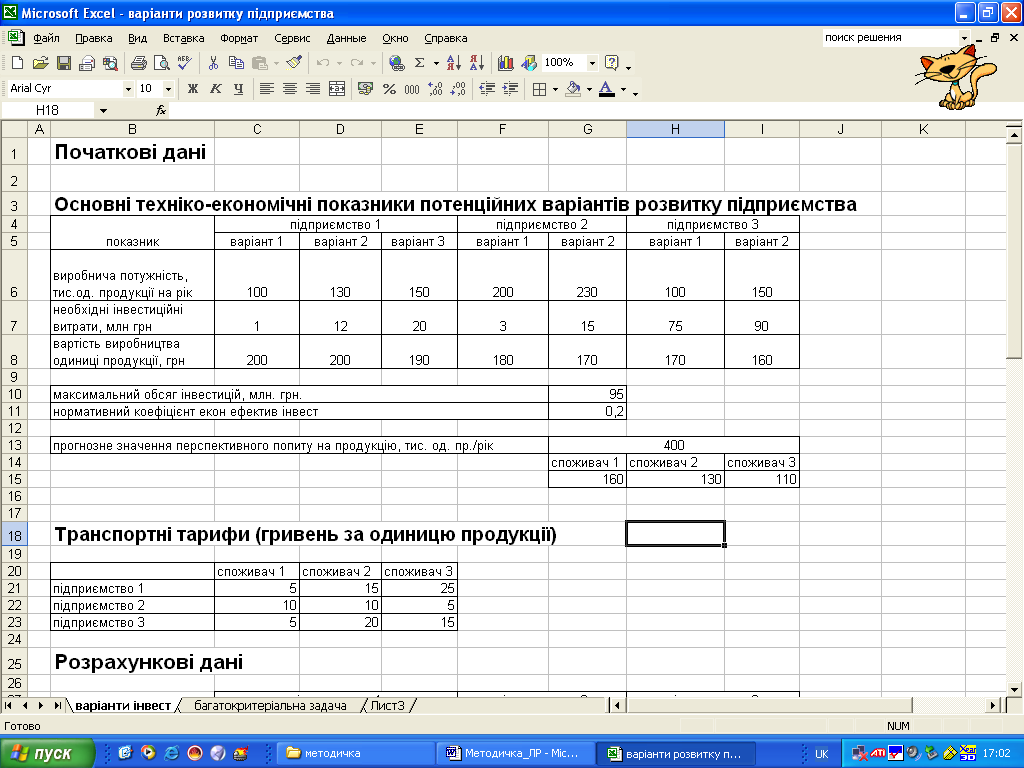Toggle center alignment
This screenshot has width=1024, height=768.
click(290, 89)
